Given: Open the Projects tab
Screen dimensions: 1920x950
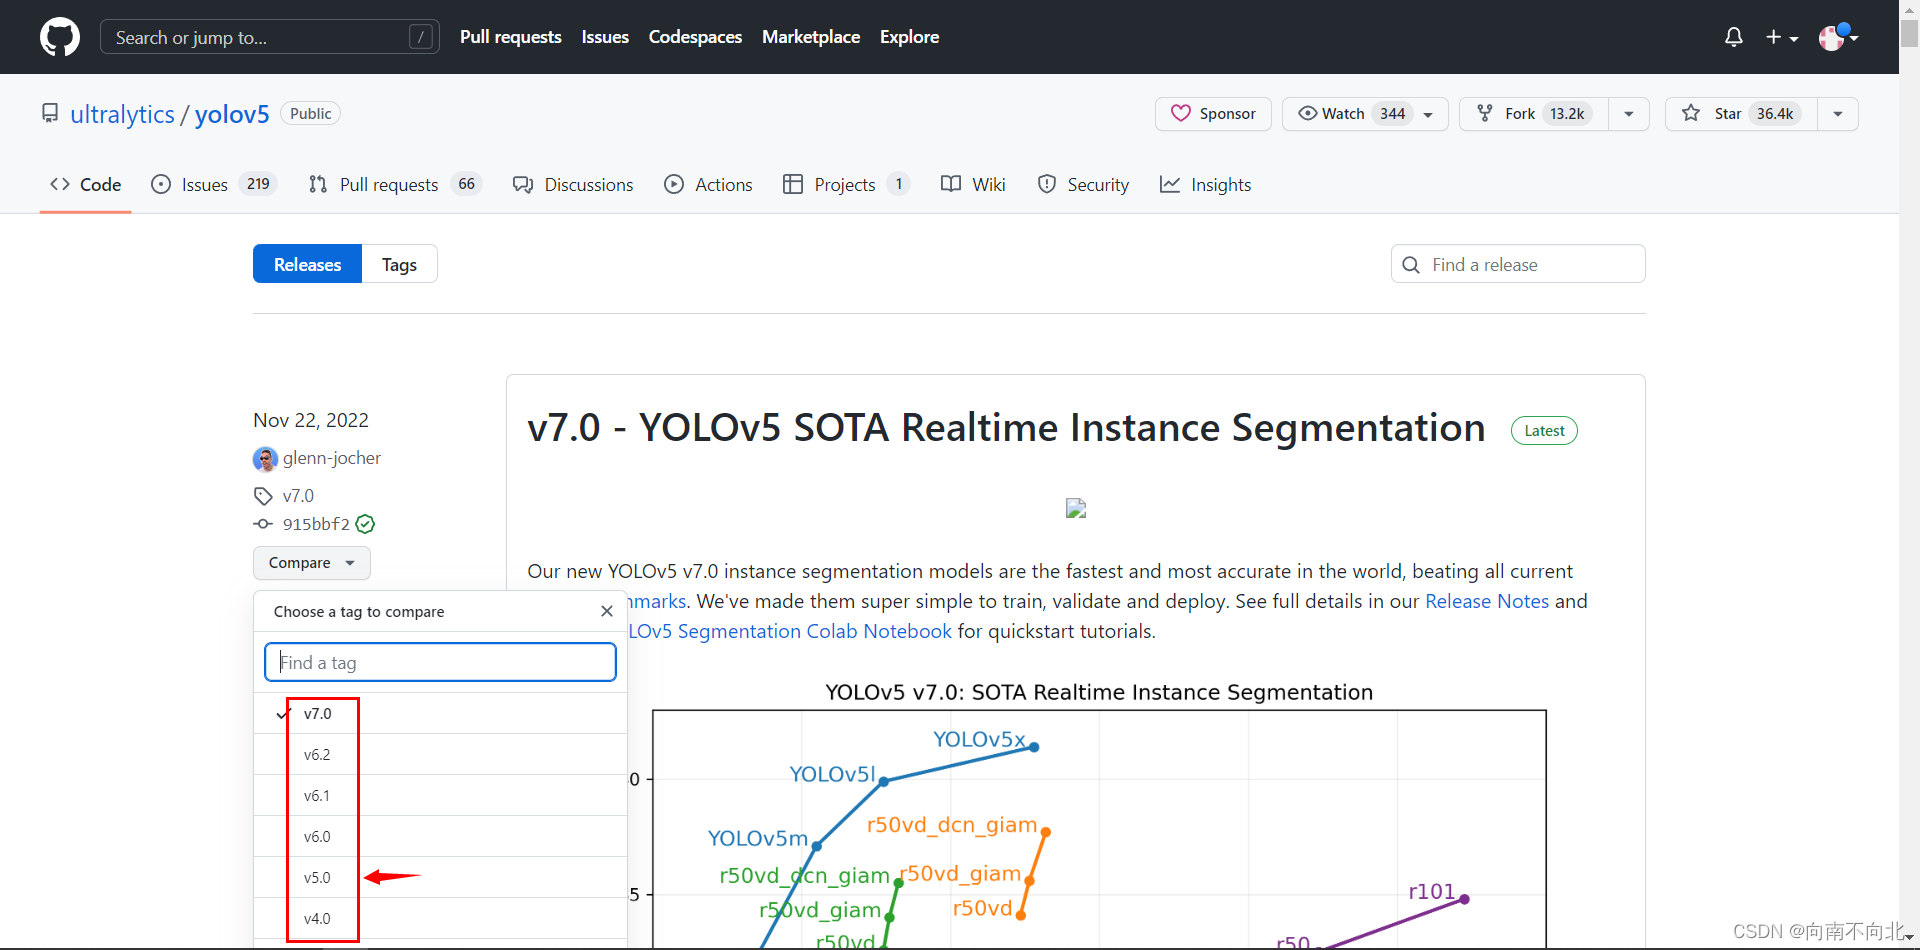Looking at the screenshot, I should click(x=846, y=184).
